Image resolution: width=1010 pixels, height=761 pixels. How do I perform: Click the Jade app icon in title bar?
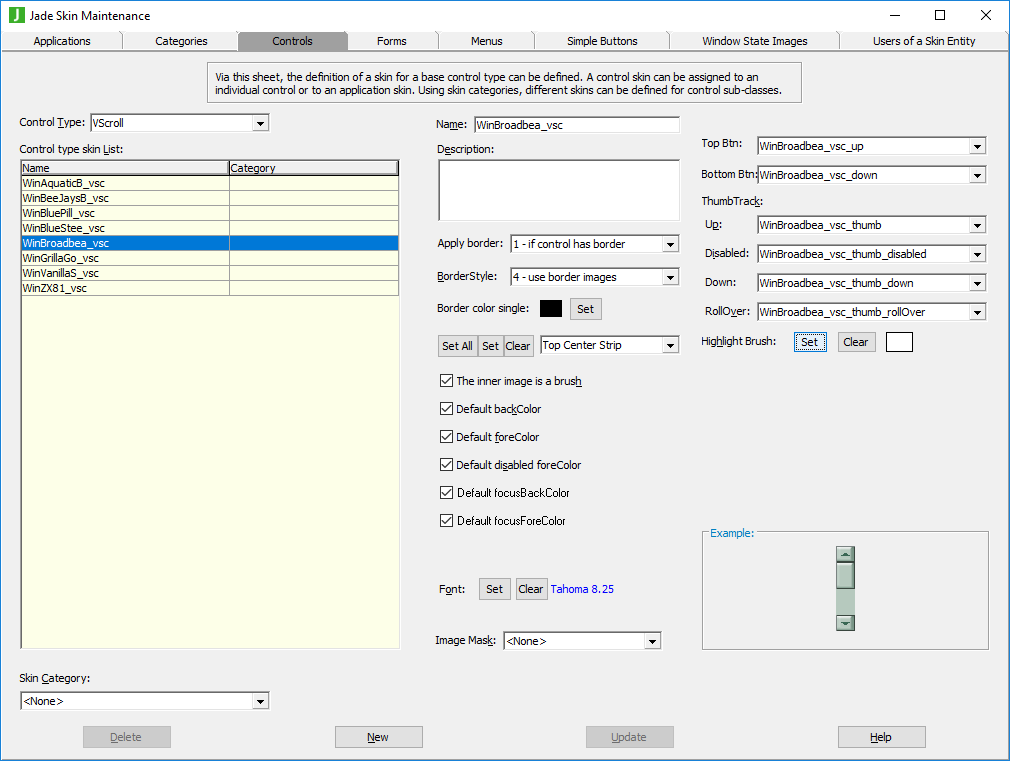(x=16, y=15)
